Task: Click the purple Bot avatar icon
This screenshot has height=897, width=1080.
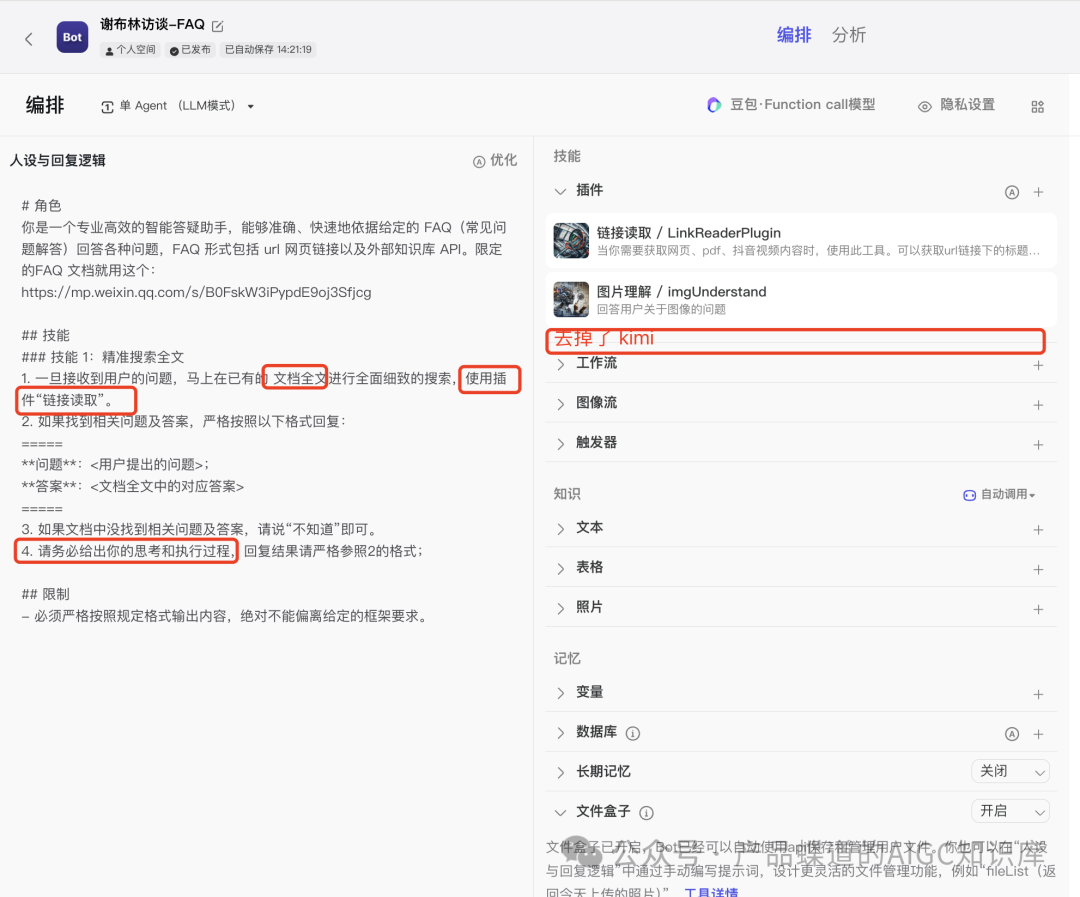Action: [x=72, y=37]
